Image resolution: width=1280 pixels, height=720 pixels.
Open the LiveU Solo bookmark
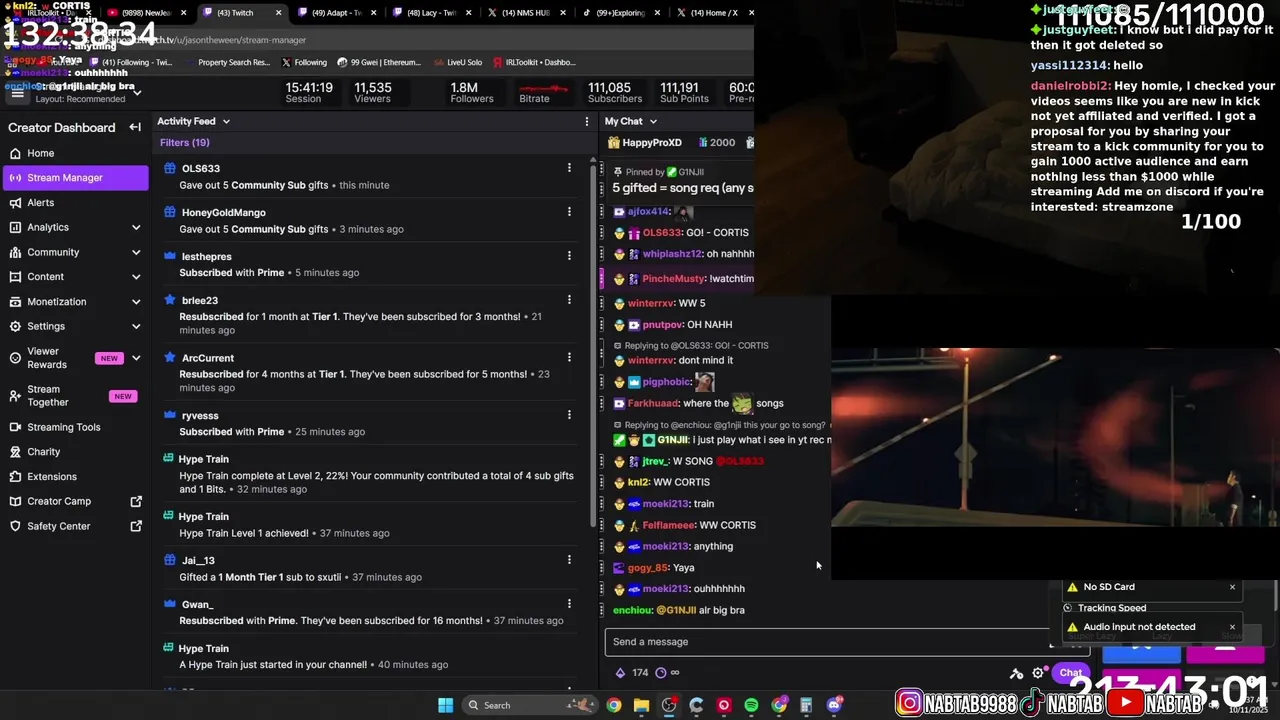(457, 62)
